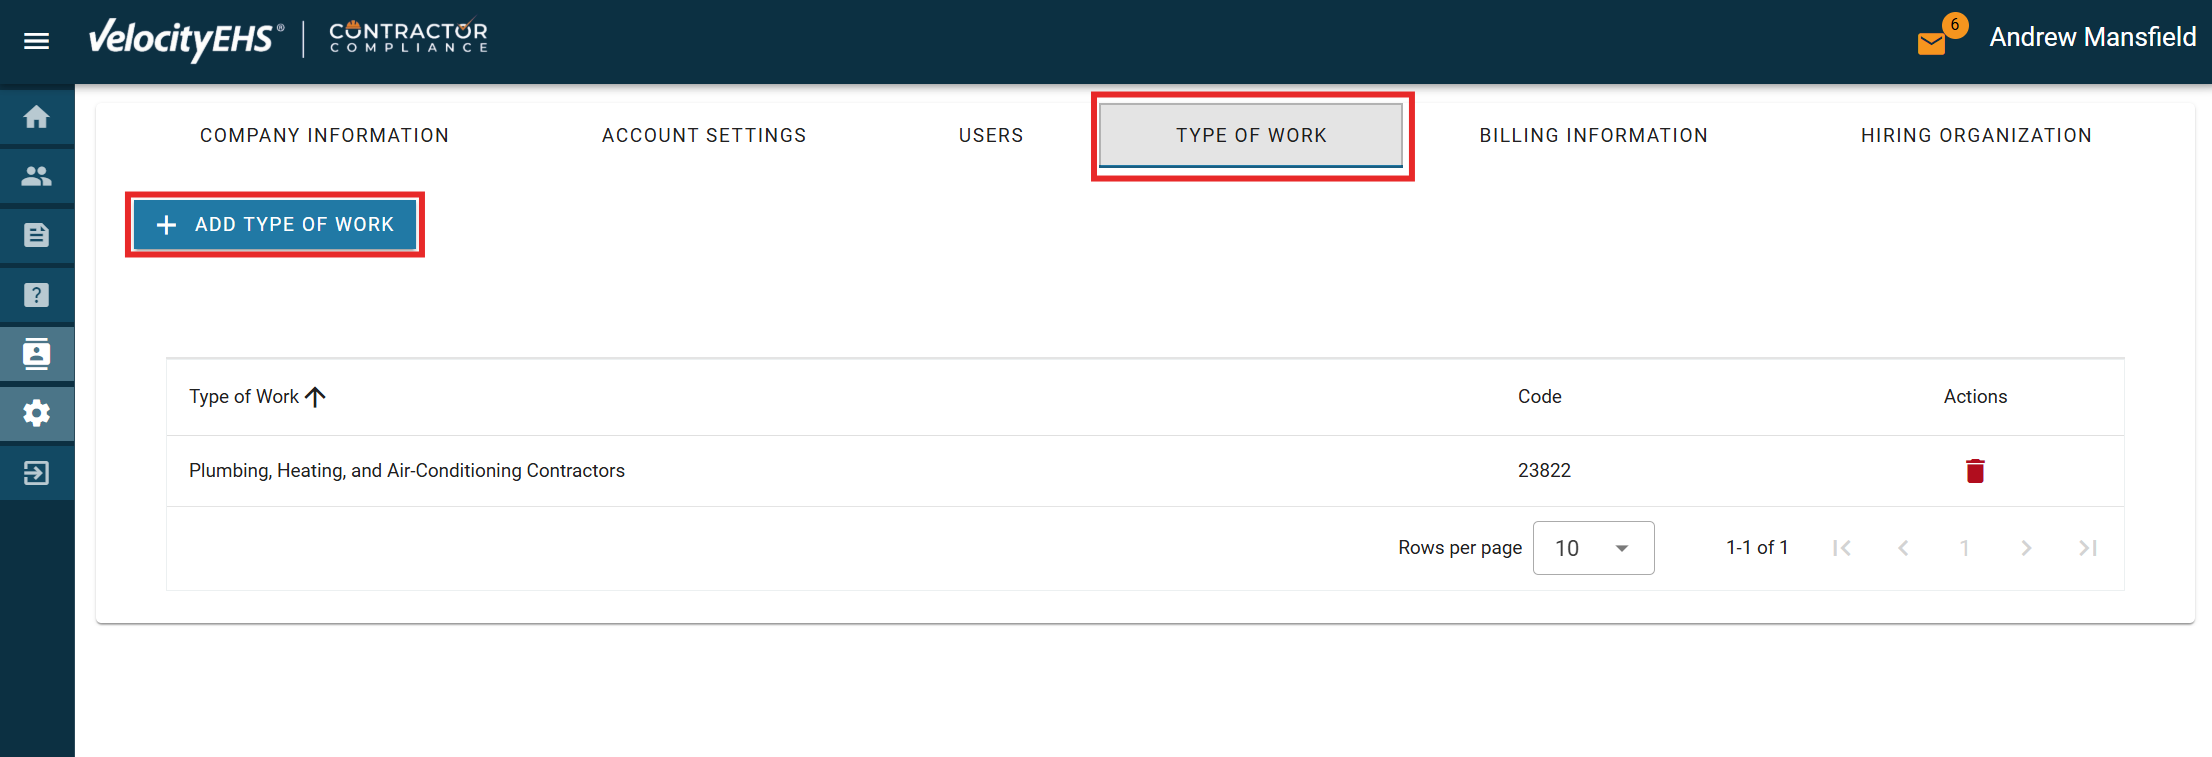Expand the Rows per page dropdown
2212x757 pixels.
(x=1593, y=548)
